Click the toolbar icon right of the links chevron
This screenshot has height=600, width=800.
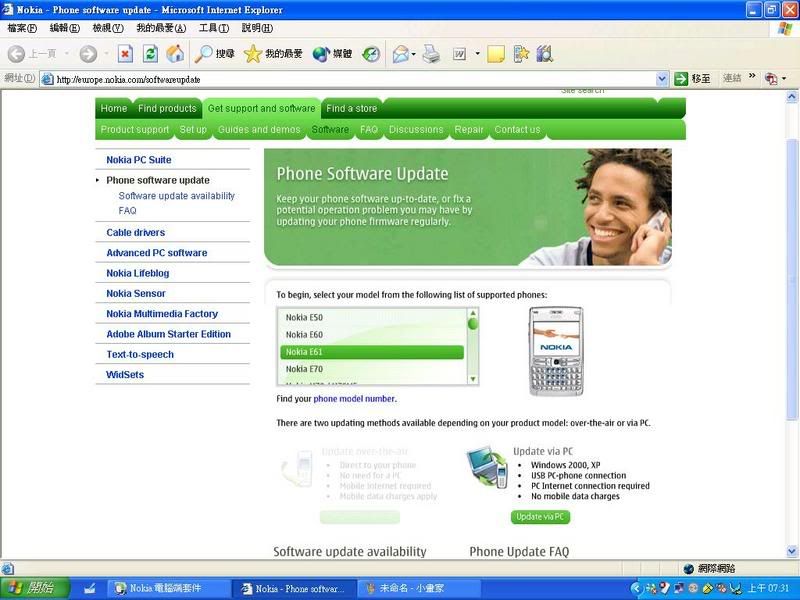(771, 79)
